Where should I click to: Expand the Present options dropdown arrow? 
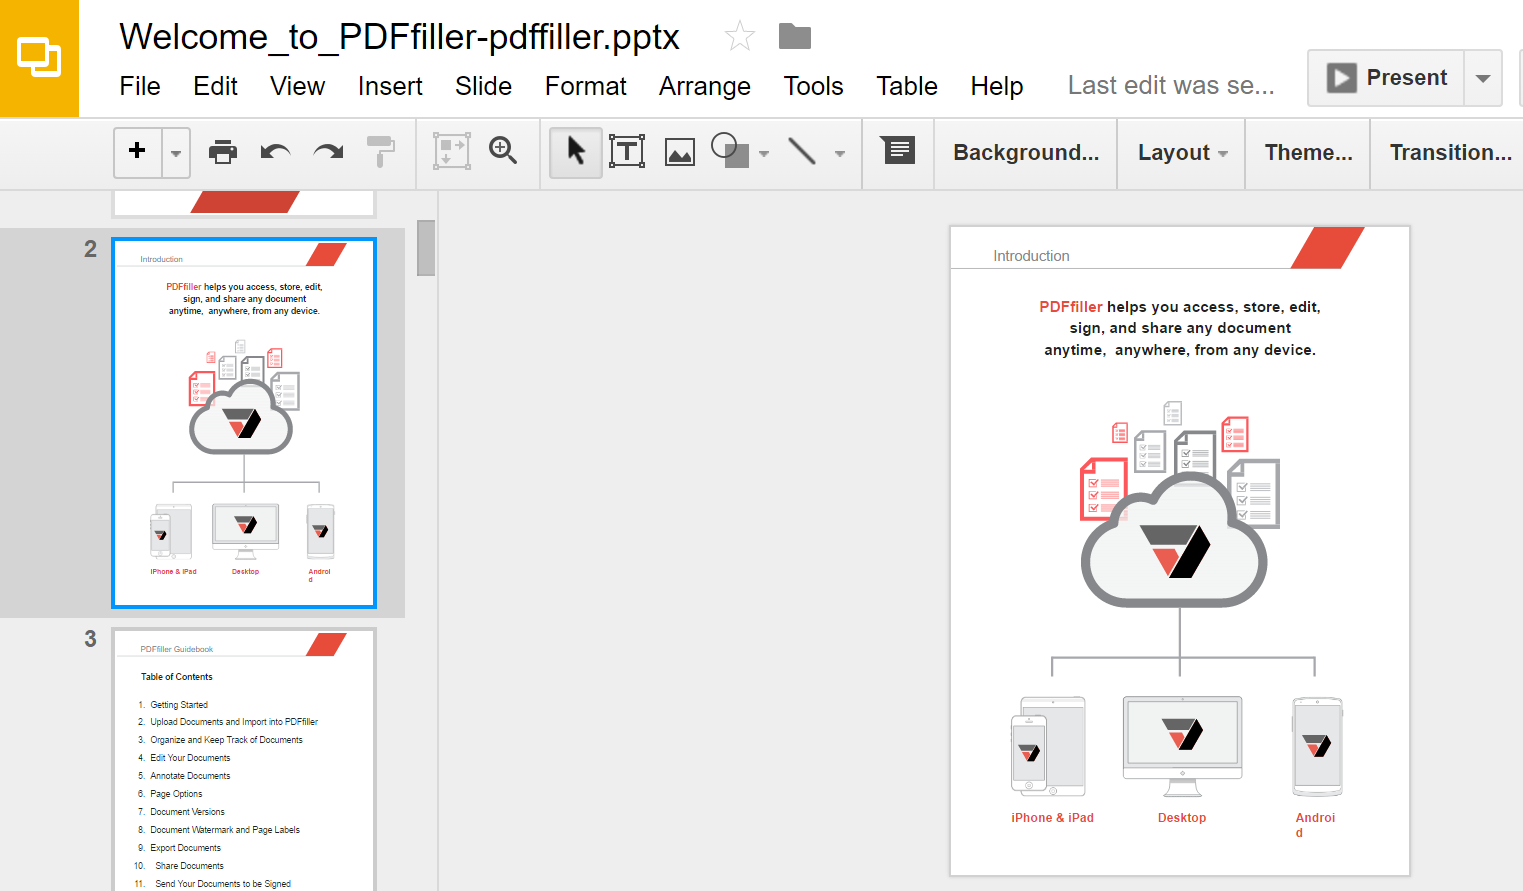click(1483, 78)
